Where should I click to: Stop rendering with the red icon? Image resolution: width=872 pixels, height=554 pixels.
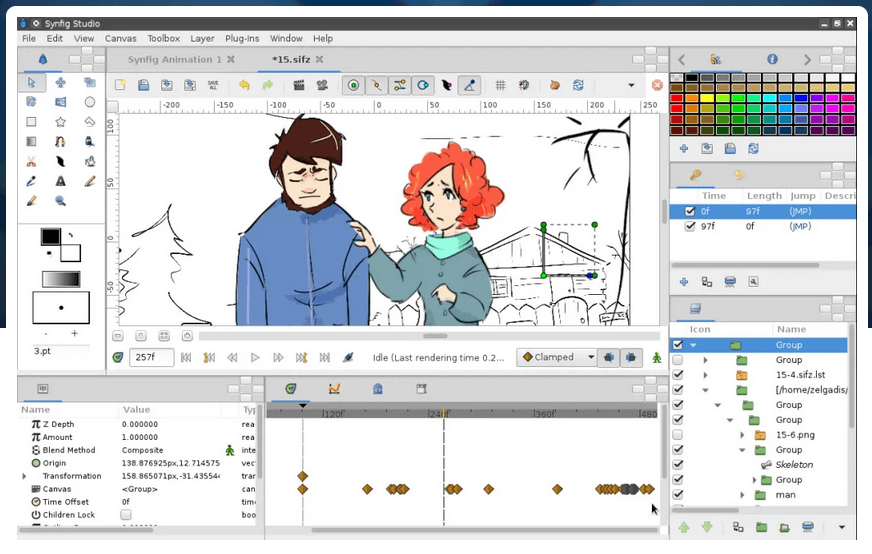[657, 85]
